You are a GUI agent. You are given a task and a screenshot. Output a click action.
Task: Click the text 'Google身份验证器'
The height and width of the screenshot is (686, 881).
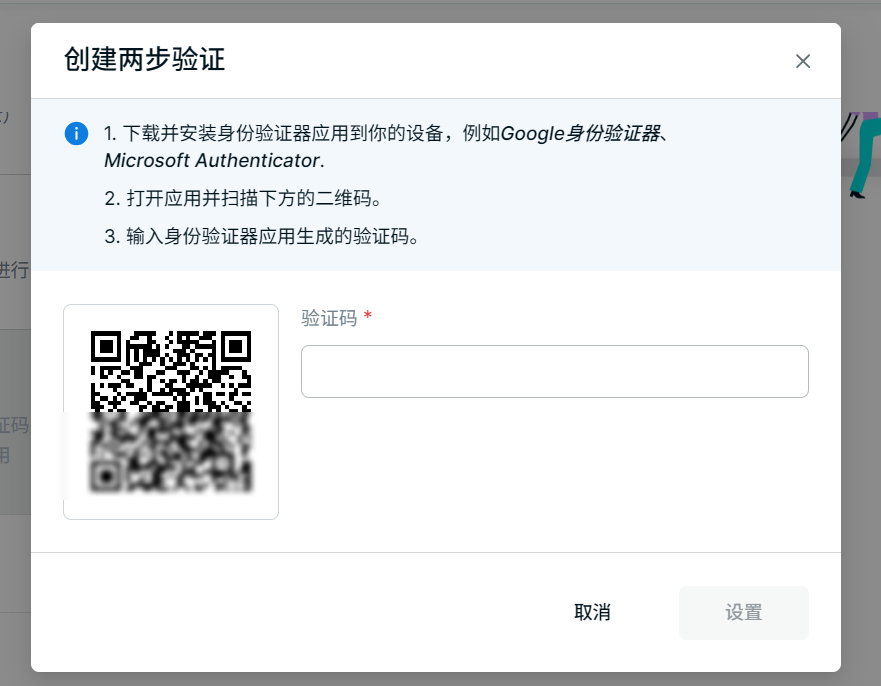[581, 134]
